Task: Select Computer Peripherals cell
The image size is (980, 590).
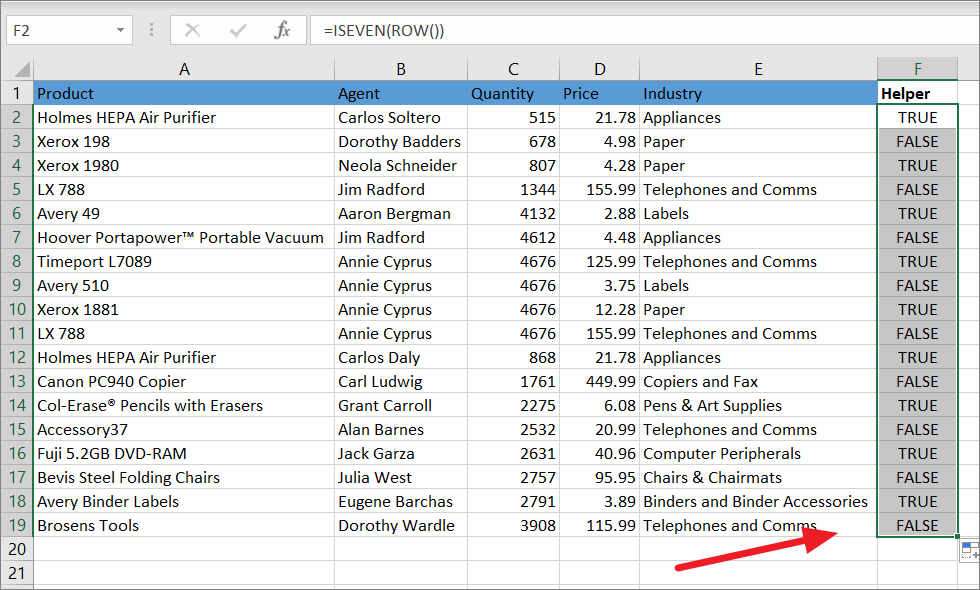Action: pyautogui.click(x=758, y=454)
